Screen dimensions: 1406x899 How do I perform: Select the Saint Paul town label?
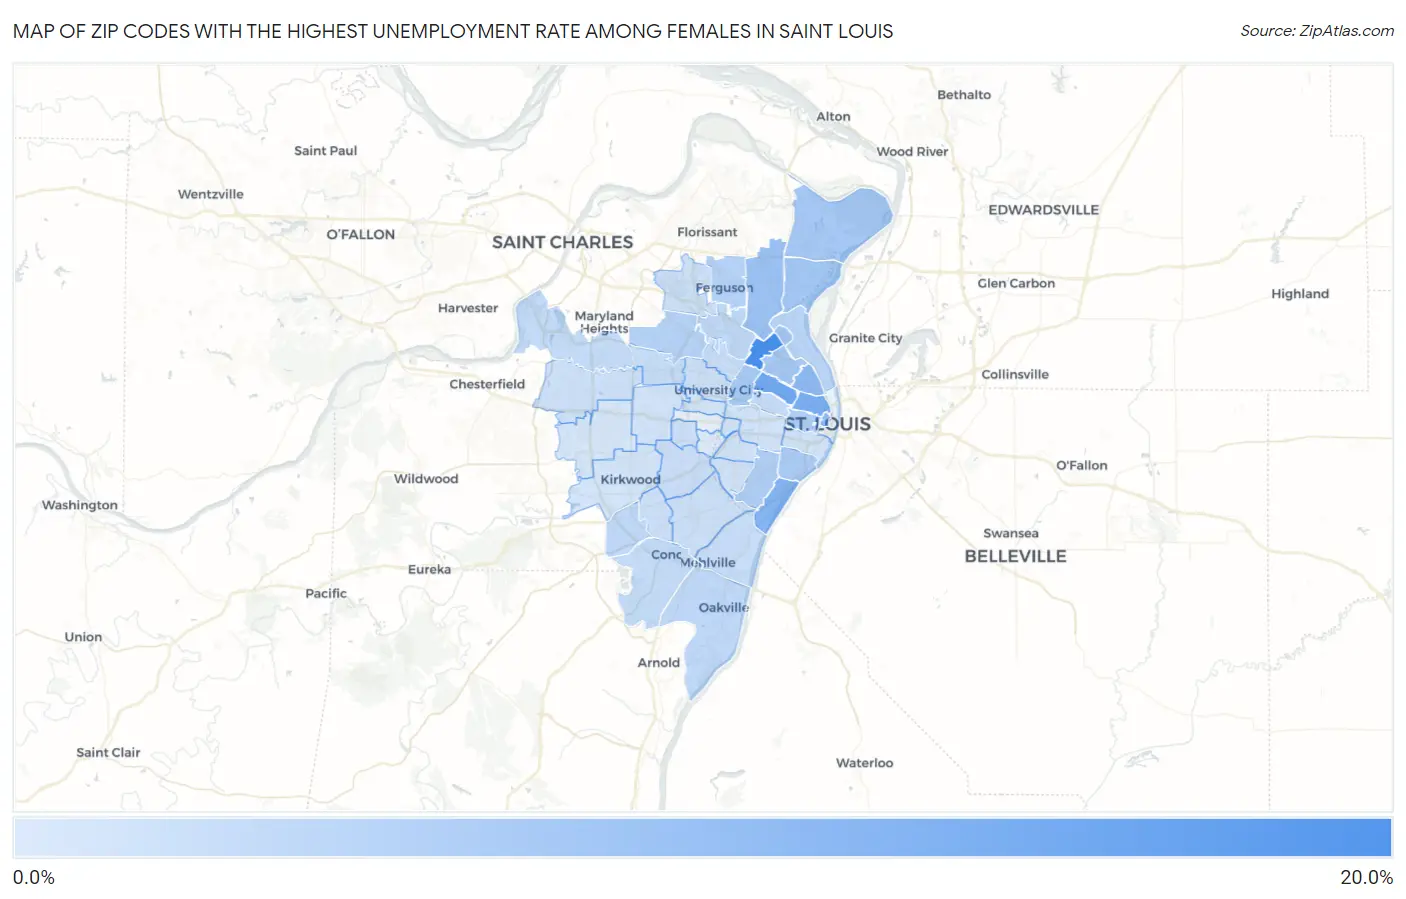tap(325, 151)
